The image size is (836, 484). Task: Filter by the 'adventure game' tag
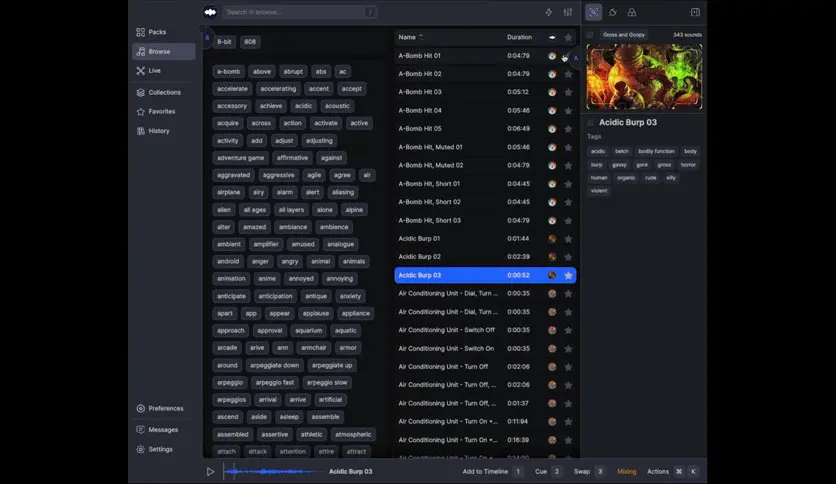[240, 158]
